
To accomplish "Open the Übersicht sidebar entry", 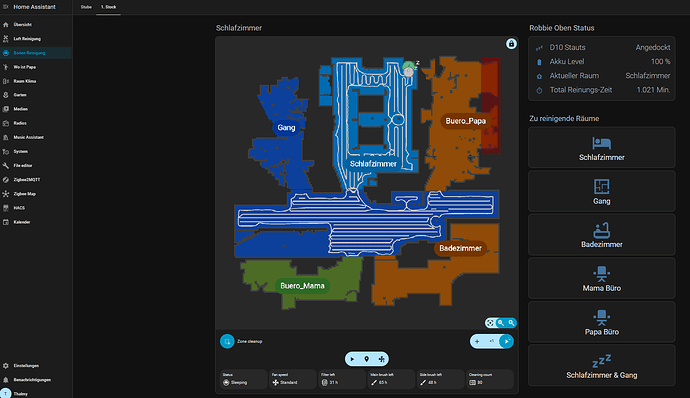I will coord(36,25).
